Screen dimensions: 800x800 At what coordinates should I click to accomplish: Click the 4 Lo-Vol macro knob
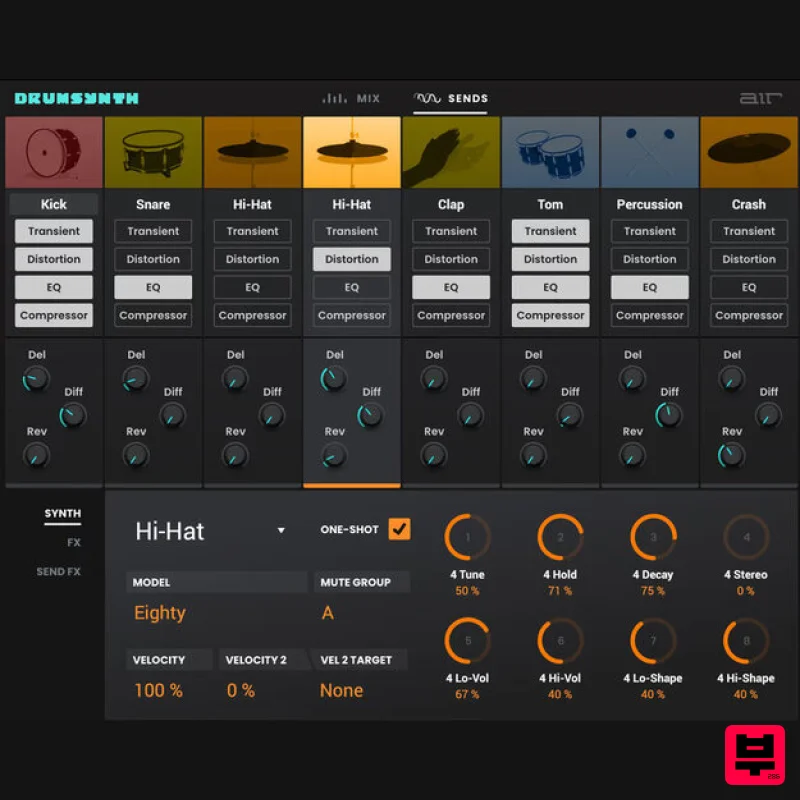pos(467,641)
